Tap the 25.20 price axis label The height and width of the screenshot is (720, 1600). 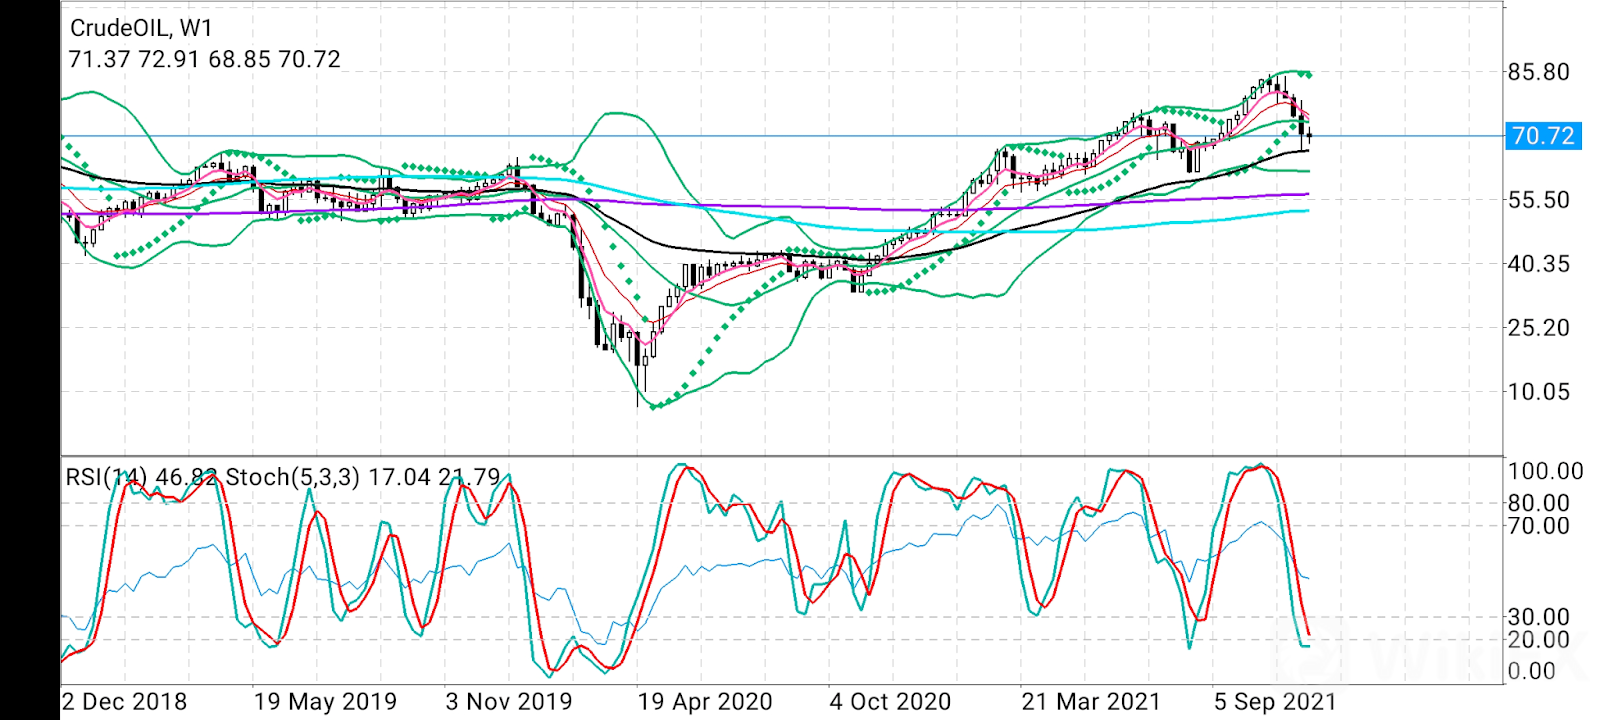coord(1538,328)
